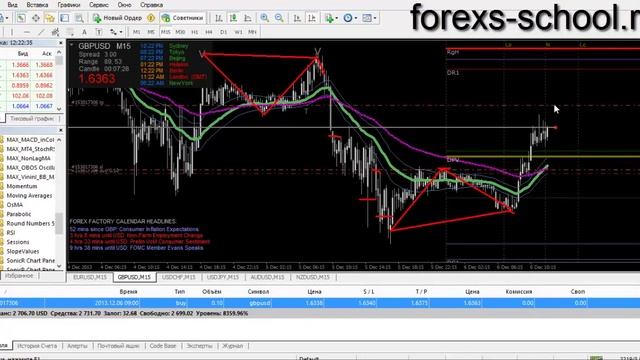Screen dimensions: 640x360
Task: Open the Code Base terminal tab
Action: (x=162, y=346)
